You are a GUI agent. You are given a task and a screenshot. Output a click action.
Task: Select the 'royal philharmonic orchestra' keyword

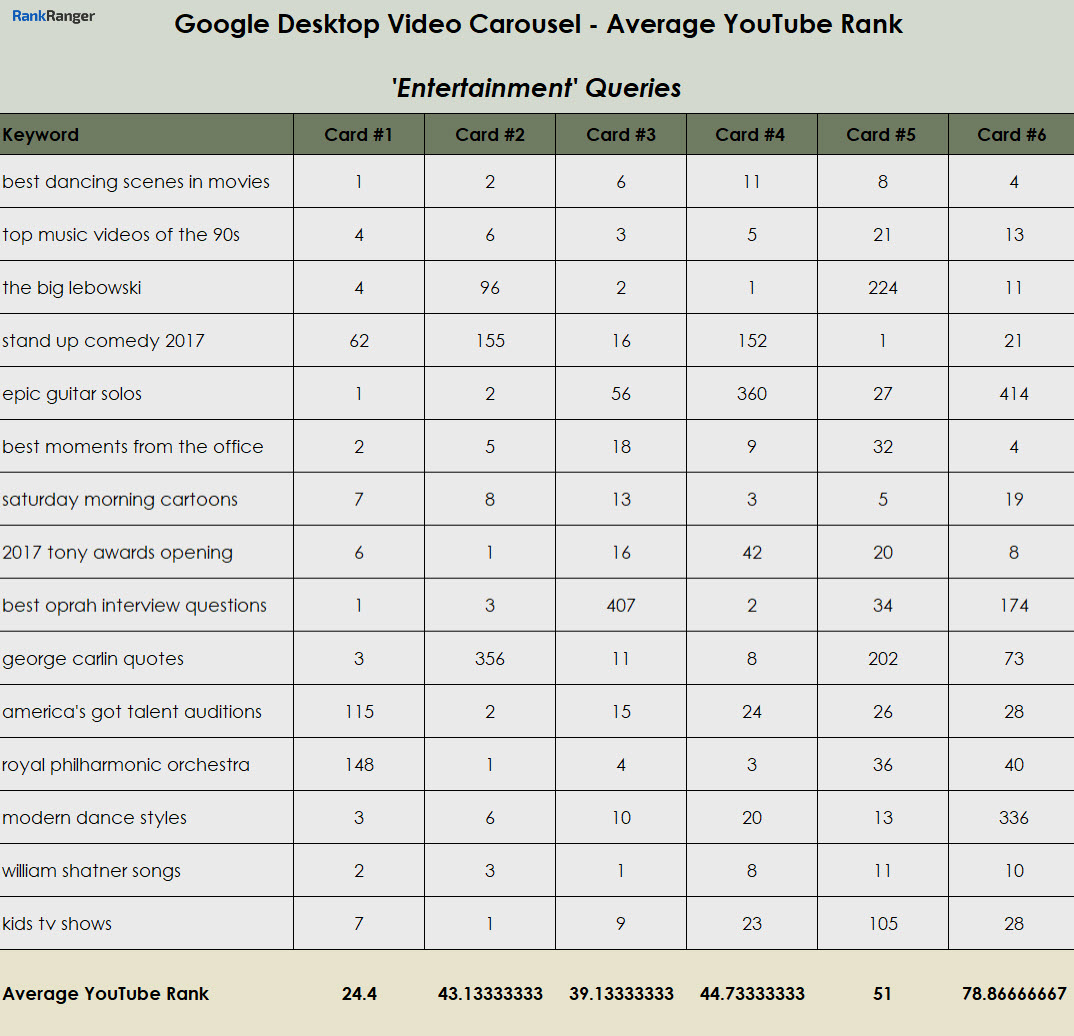pos(126,765)
